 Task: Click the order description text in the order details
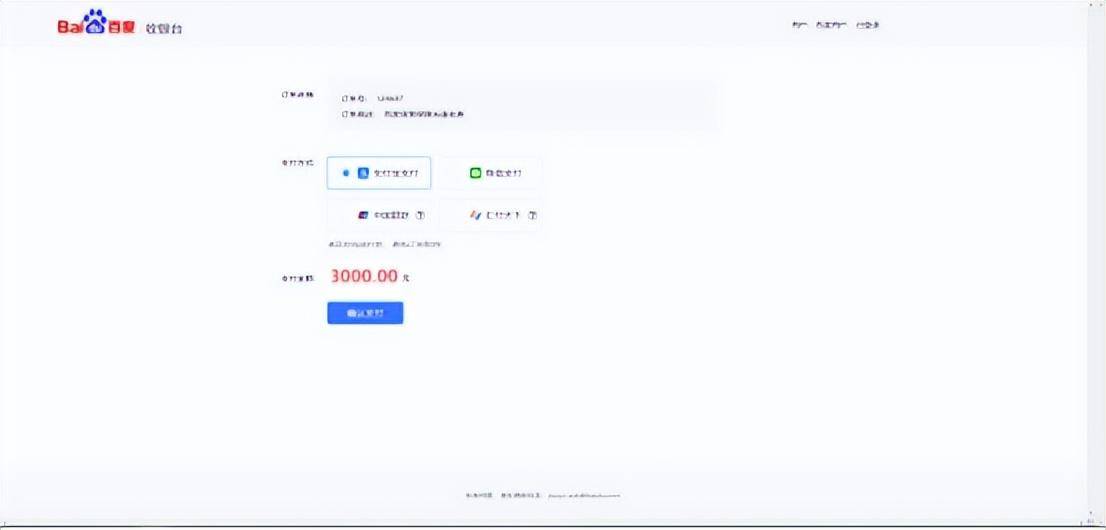[x=424, y=114]
